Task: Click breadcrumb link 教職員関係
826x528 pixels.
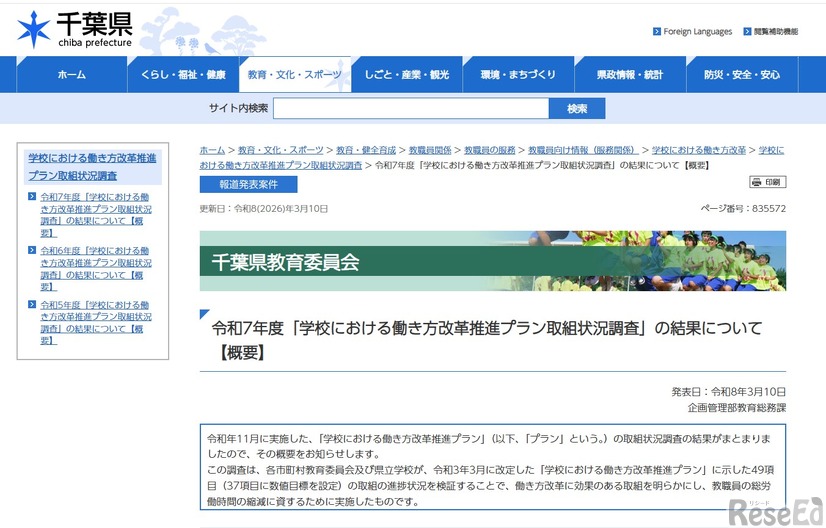Action: coord(430,150)
